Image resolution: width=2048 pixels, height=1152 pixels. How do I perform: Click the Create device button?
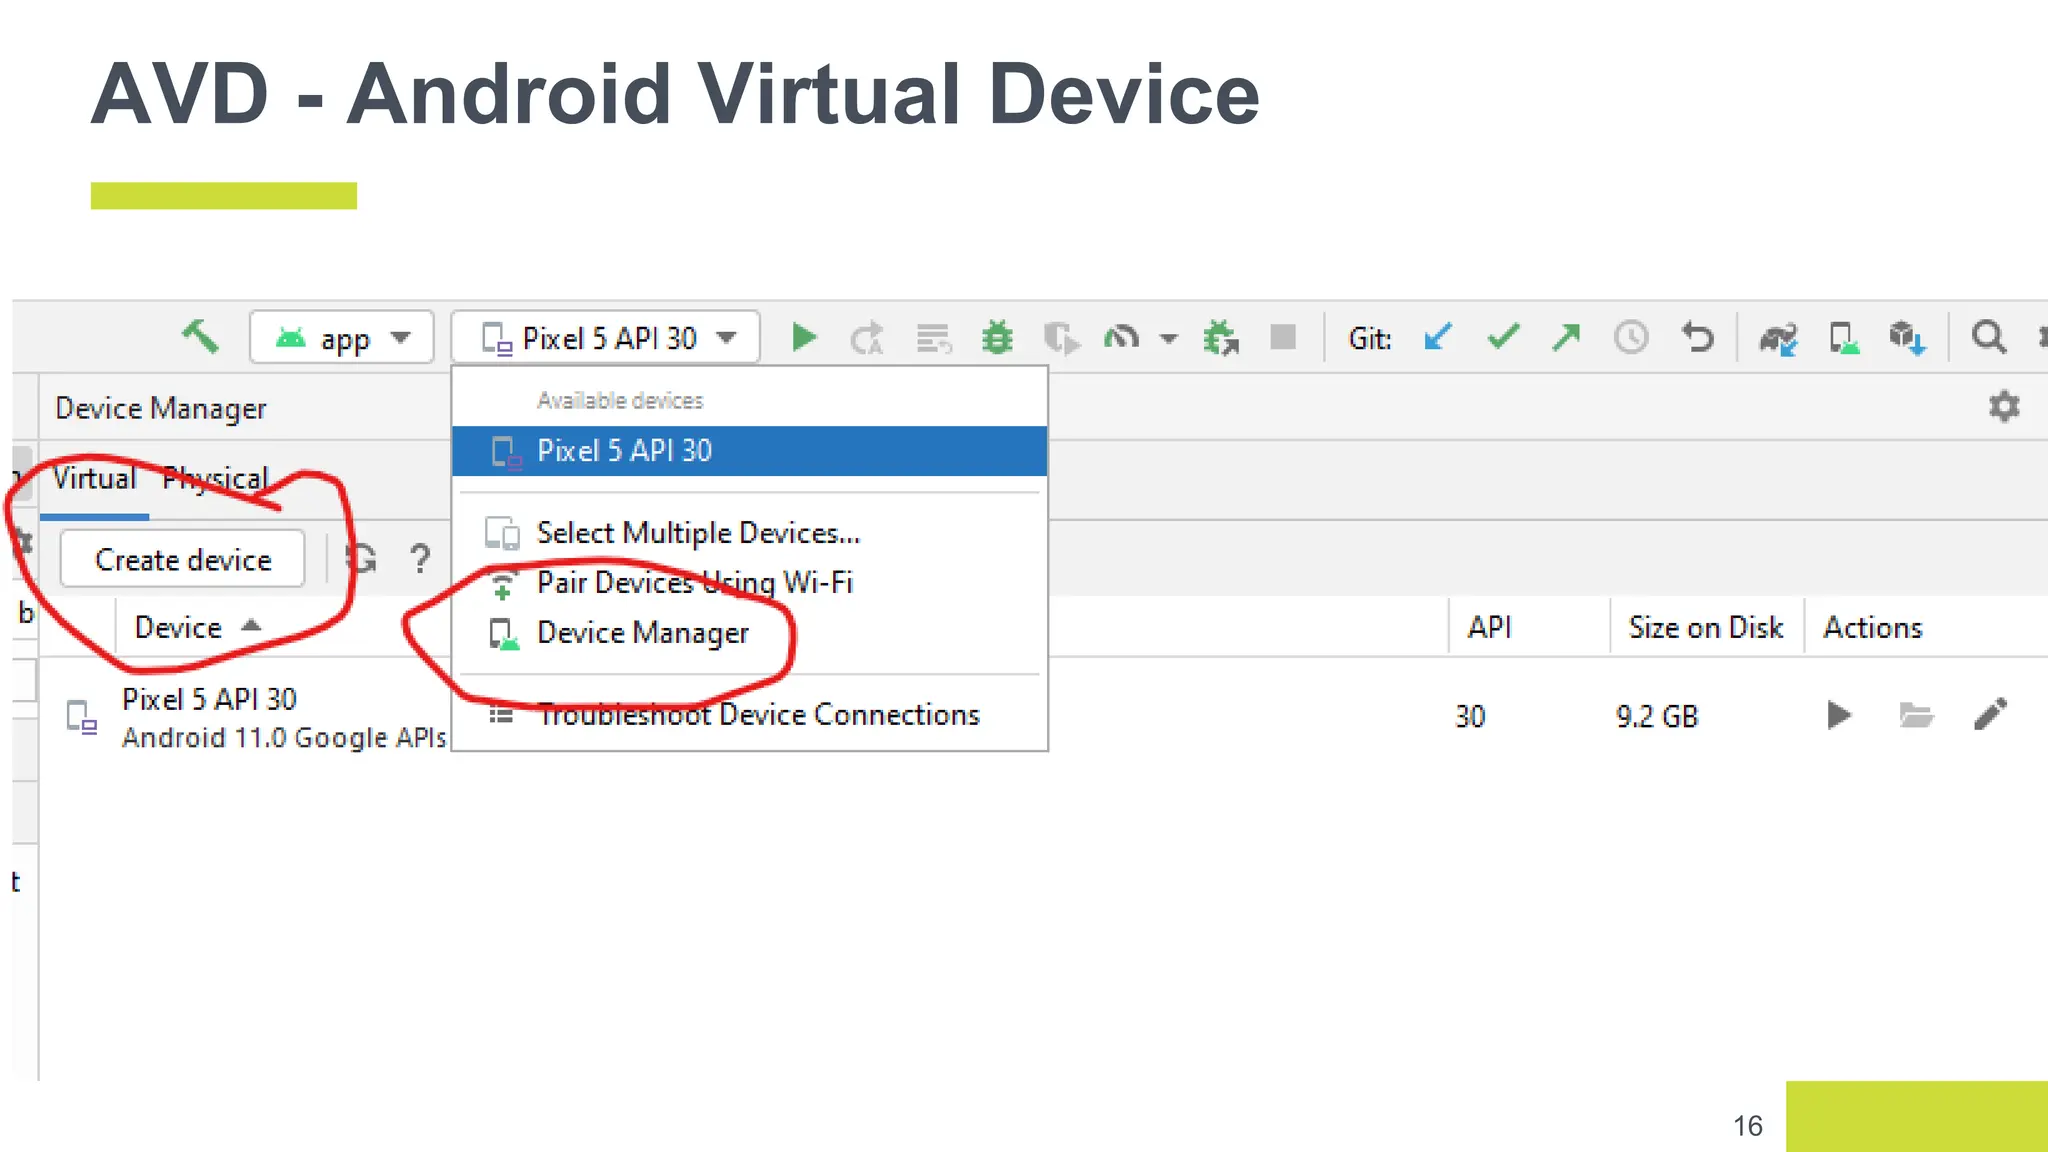(183, 560)
